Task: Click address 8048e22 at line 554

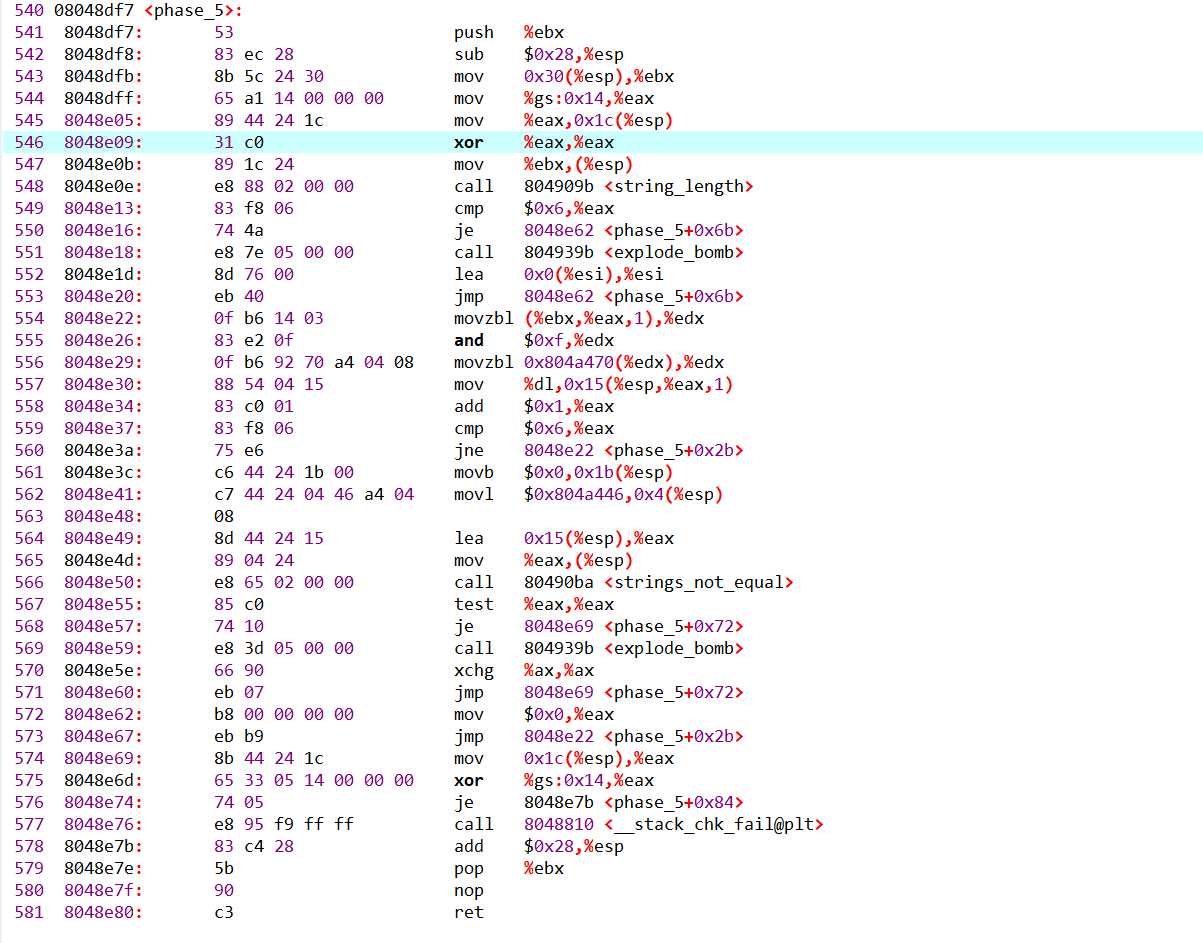Action: pos(103,318)
